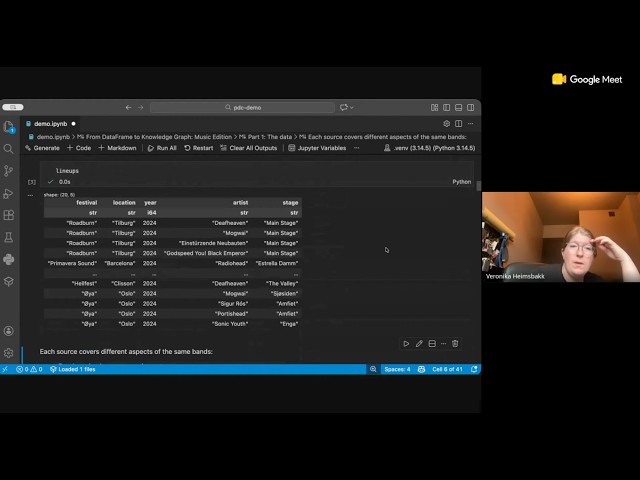The width and height of the screenshot is (640, 480).
Task: Open more editor actions menu
Action: click(x=471, y=124)
